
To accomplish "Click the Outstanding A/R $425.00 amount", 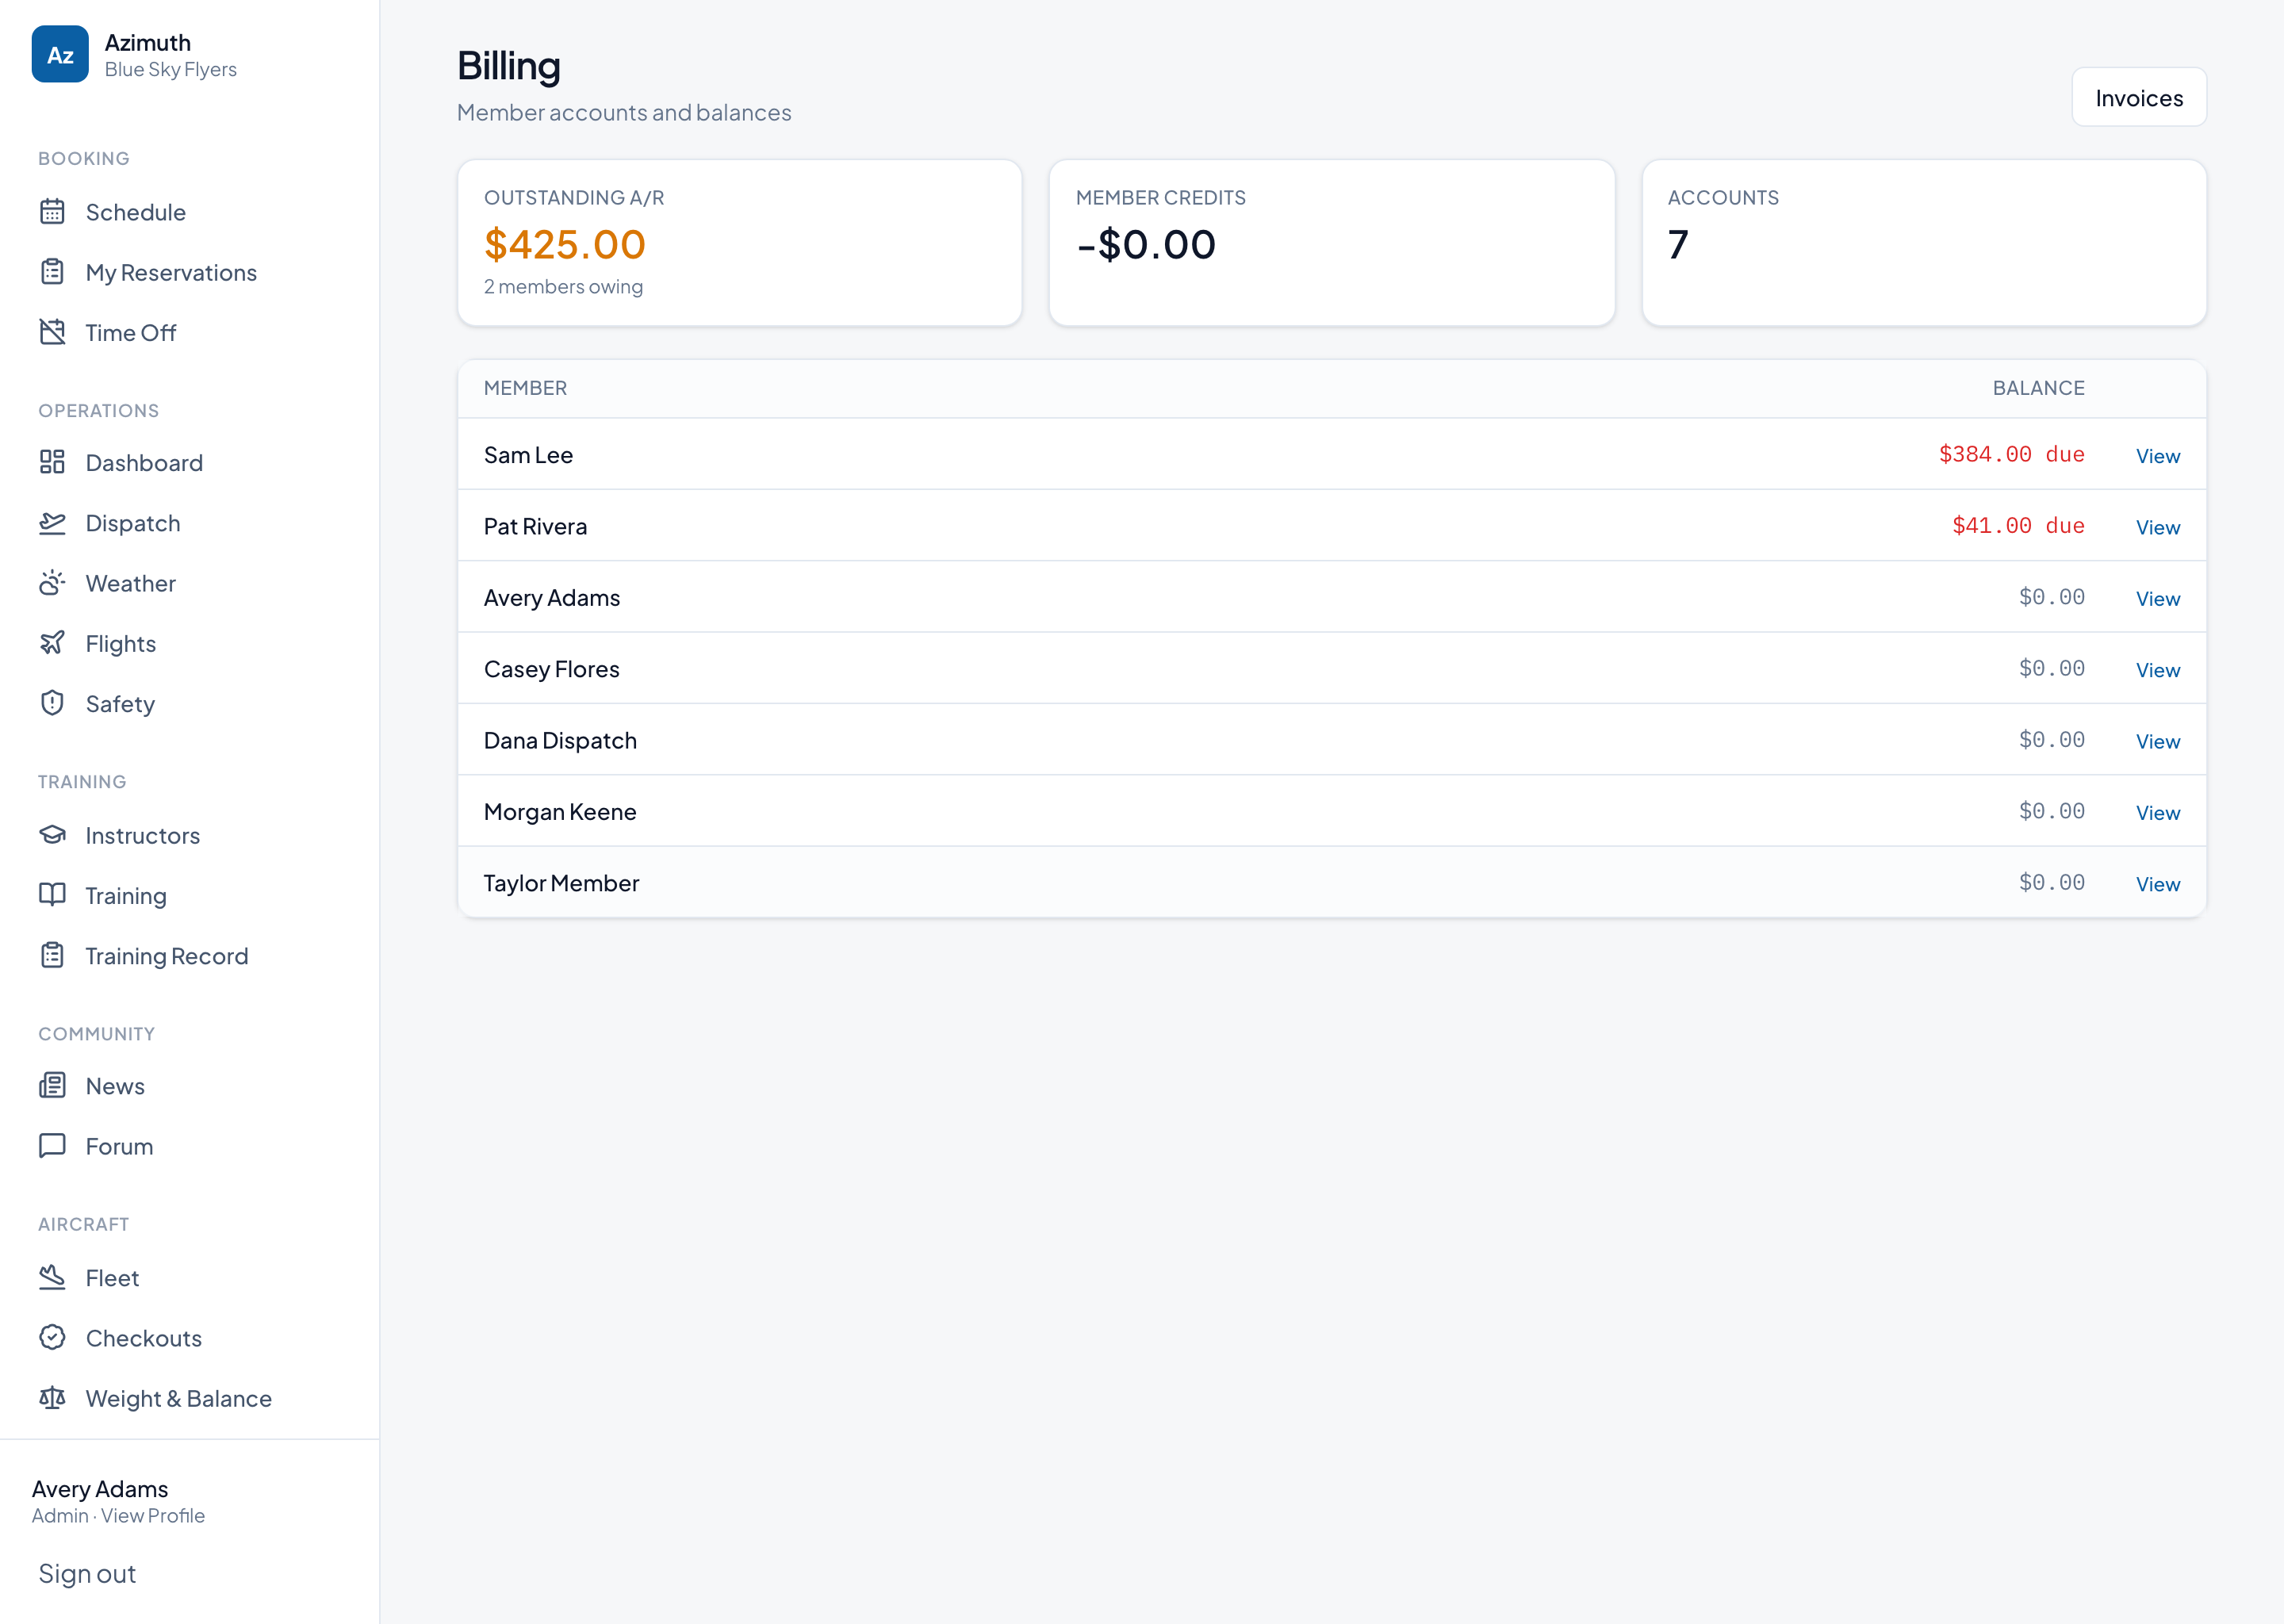I will tap(565, 244).
